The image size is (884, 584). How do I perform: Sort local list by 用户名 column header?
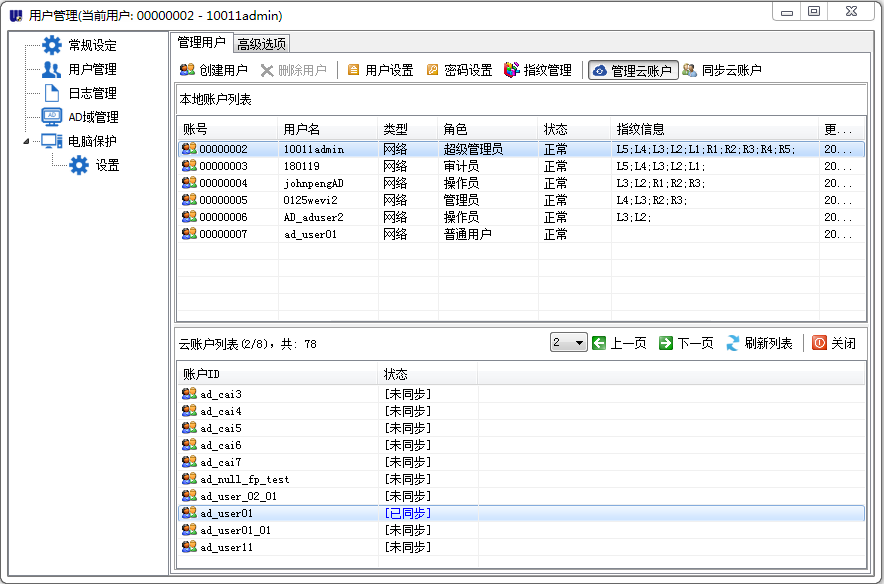coord(328,129)
